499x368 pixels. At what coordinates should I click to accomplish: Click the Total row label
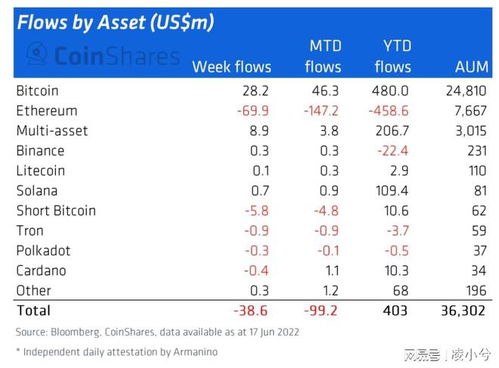pos(34,311)
